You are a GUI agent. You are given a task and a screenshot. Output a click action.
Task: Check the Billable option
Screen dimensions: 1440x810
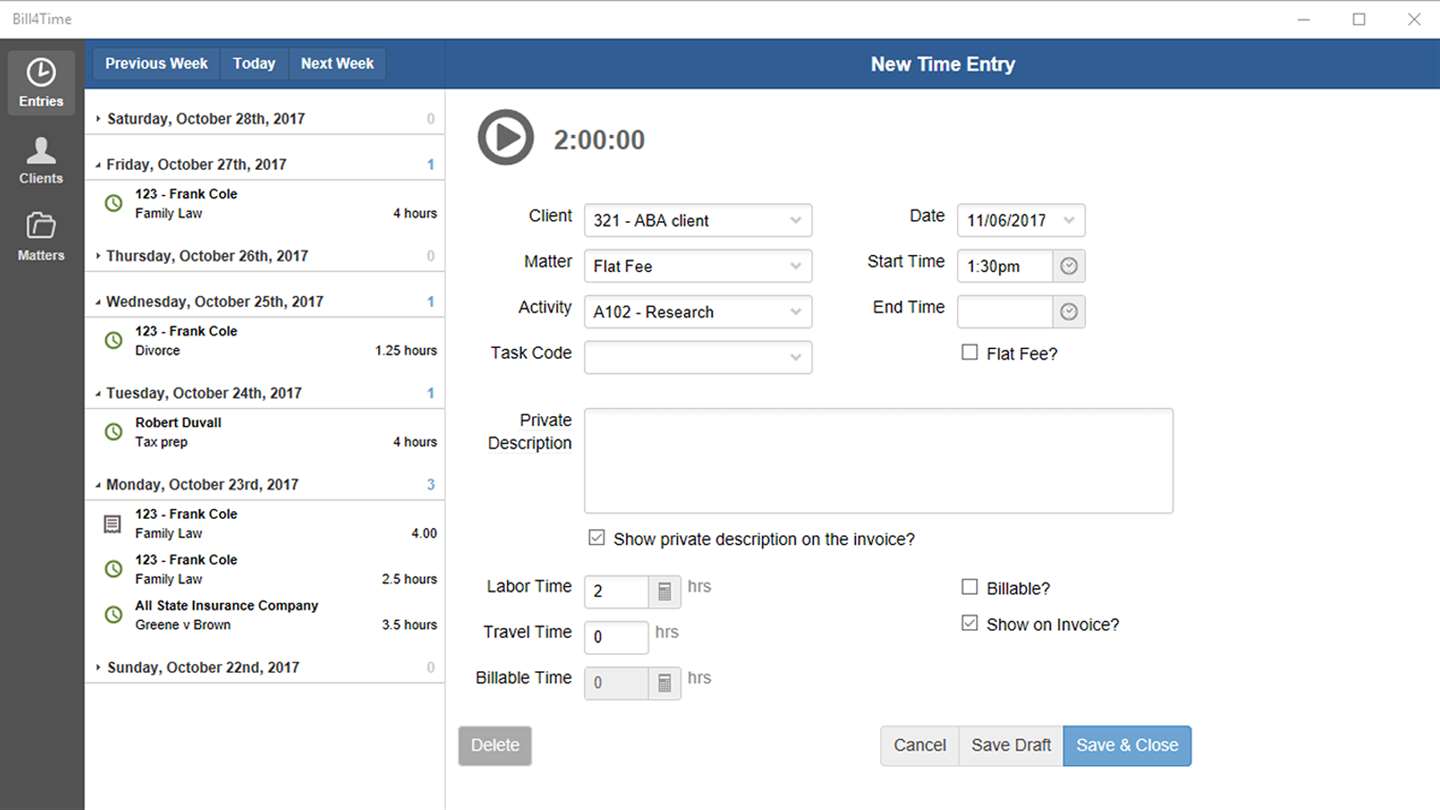tap(969, 587)
